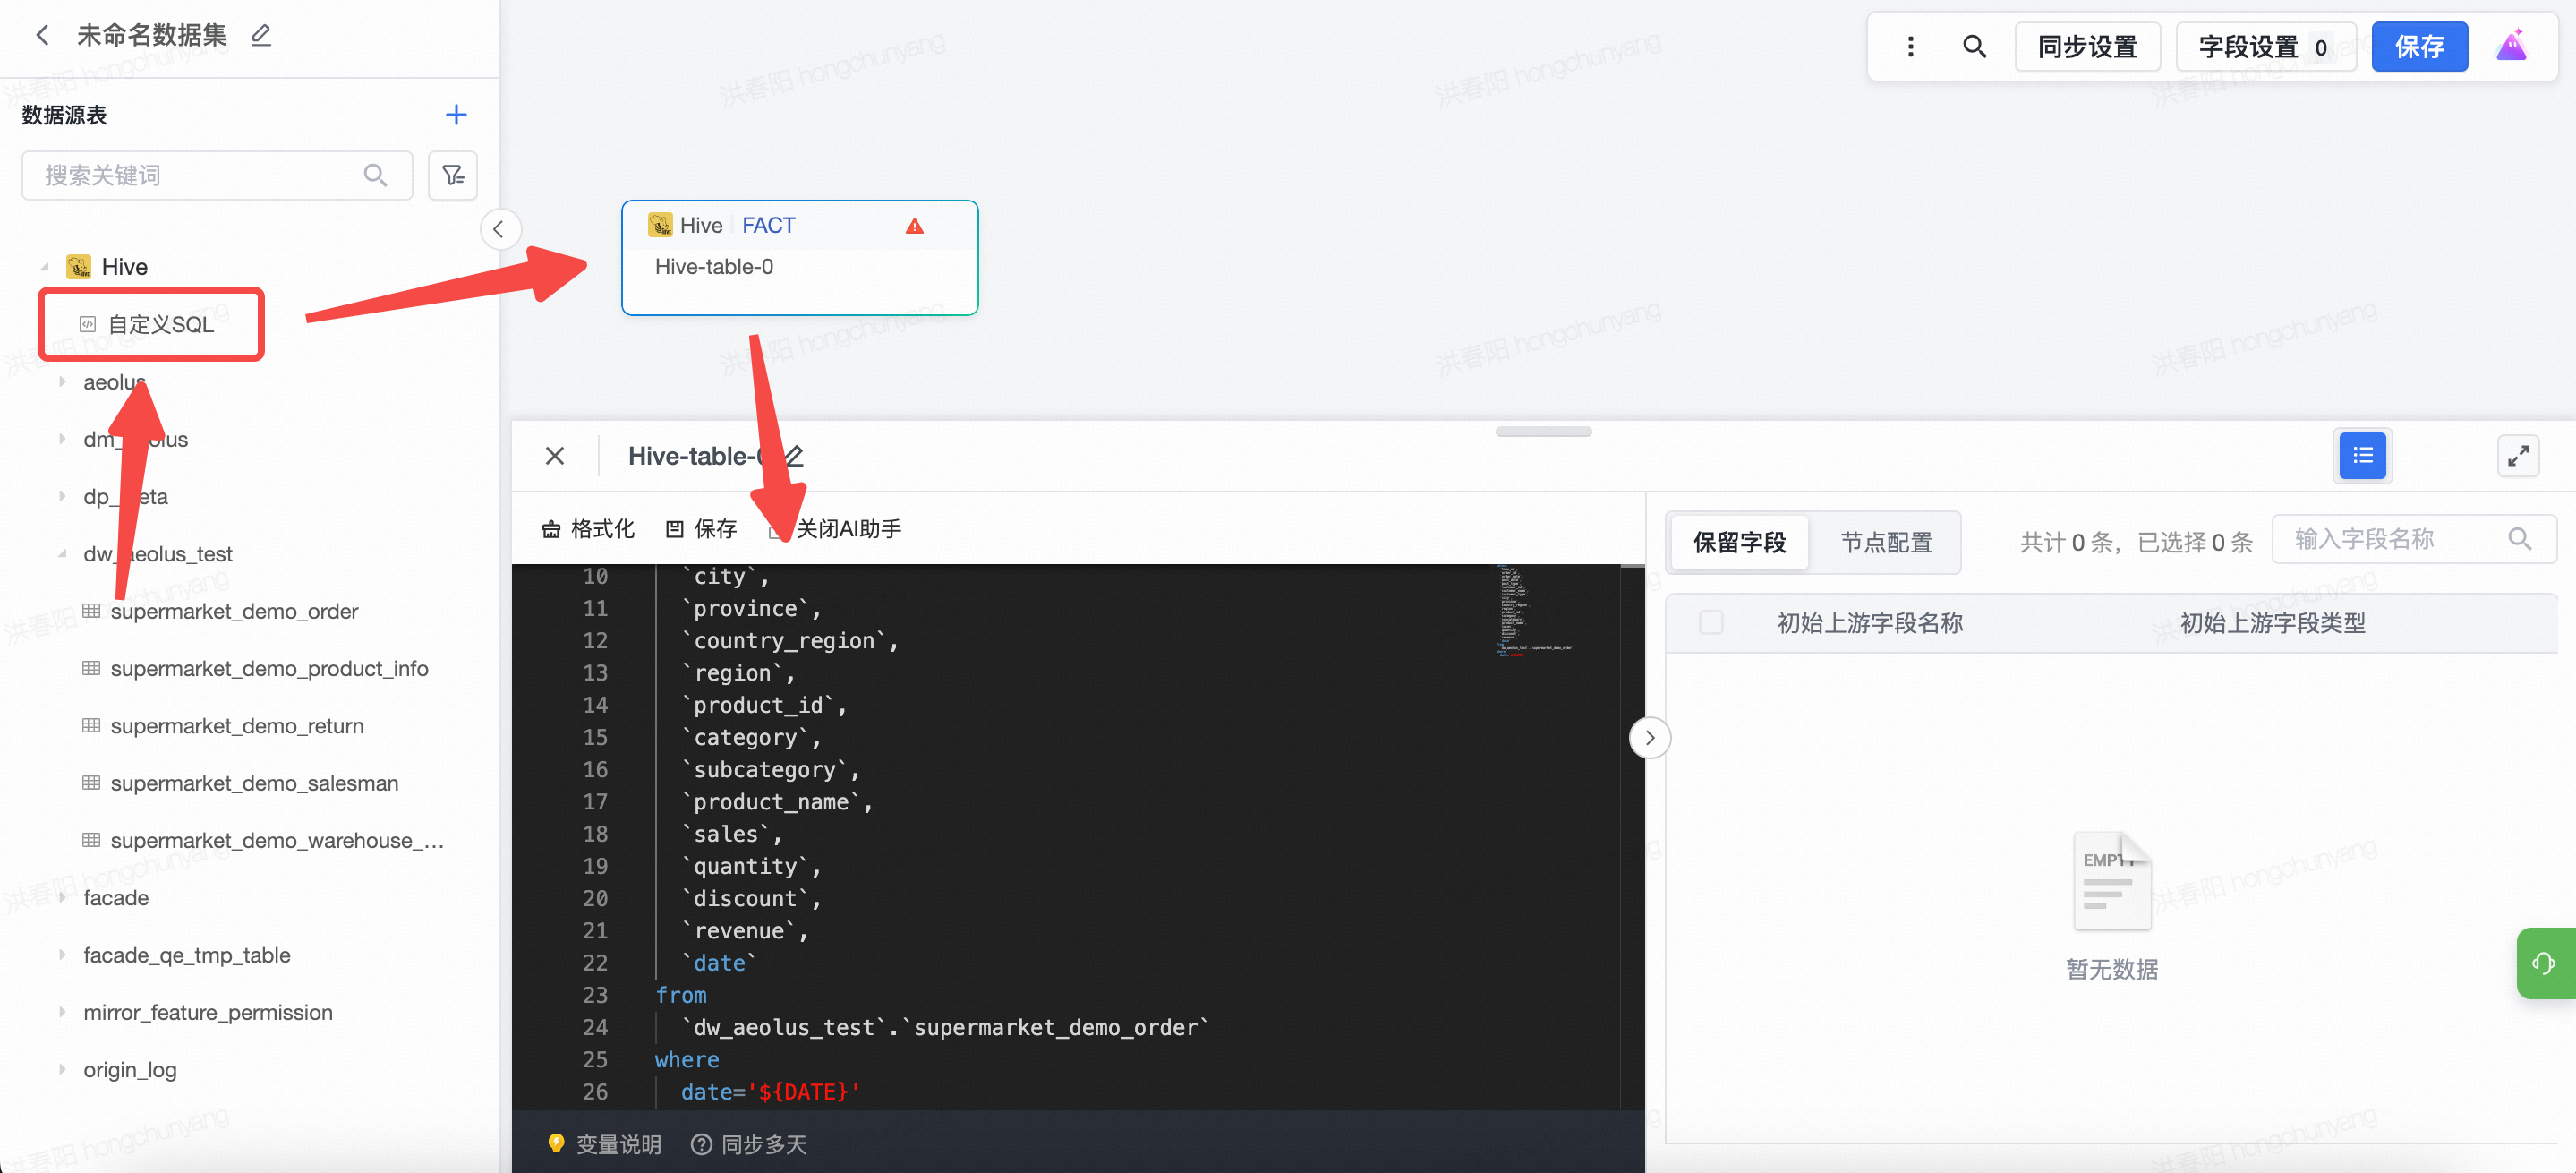Expand the SQL editor panel to fullscreen
The width and height of the screenshot is (2576, 1173).
2518,456
